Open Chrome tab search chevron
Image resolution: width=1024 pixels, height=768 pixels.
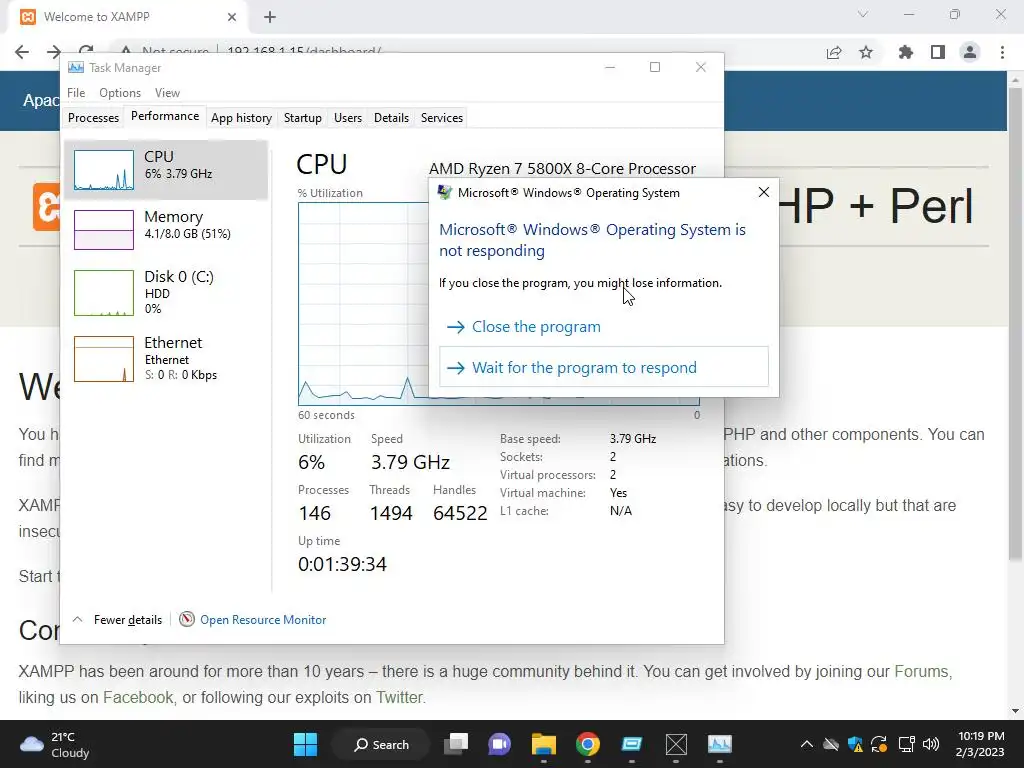(863, 14)
